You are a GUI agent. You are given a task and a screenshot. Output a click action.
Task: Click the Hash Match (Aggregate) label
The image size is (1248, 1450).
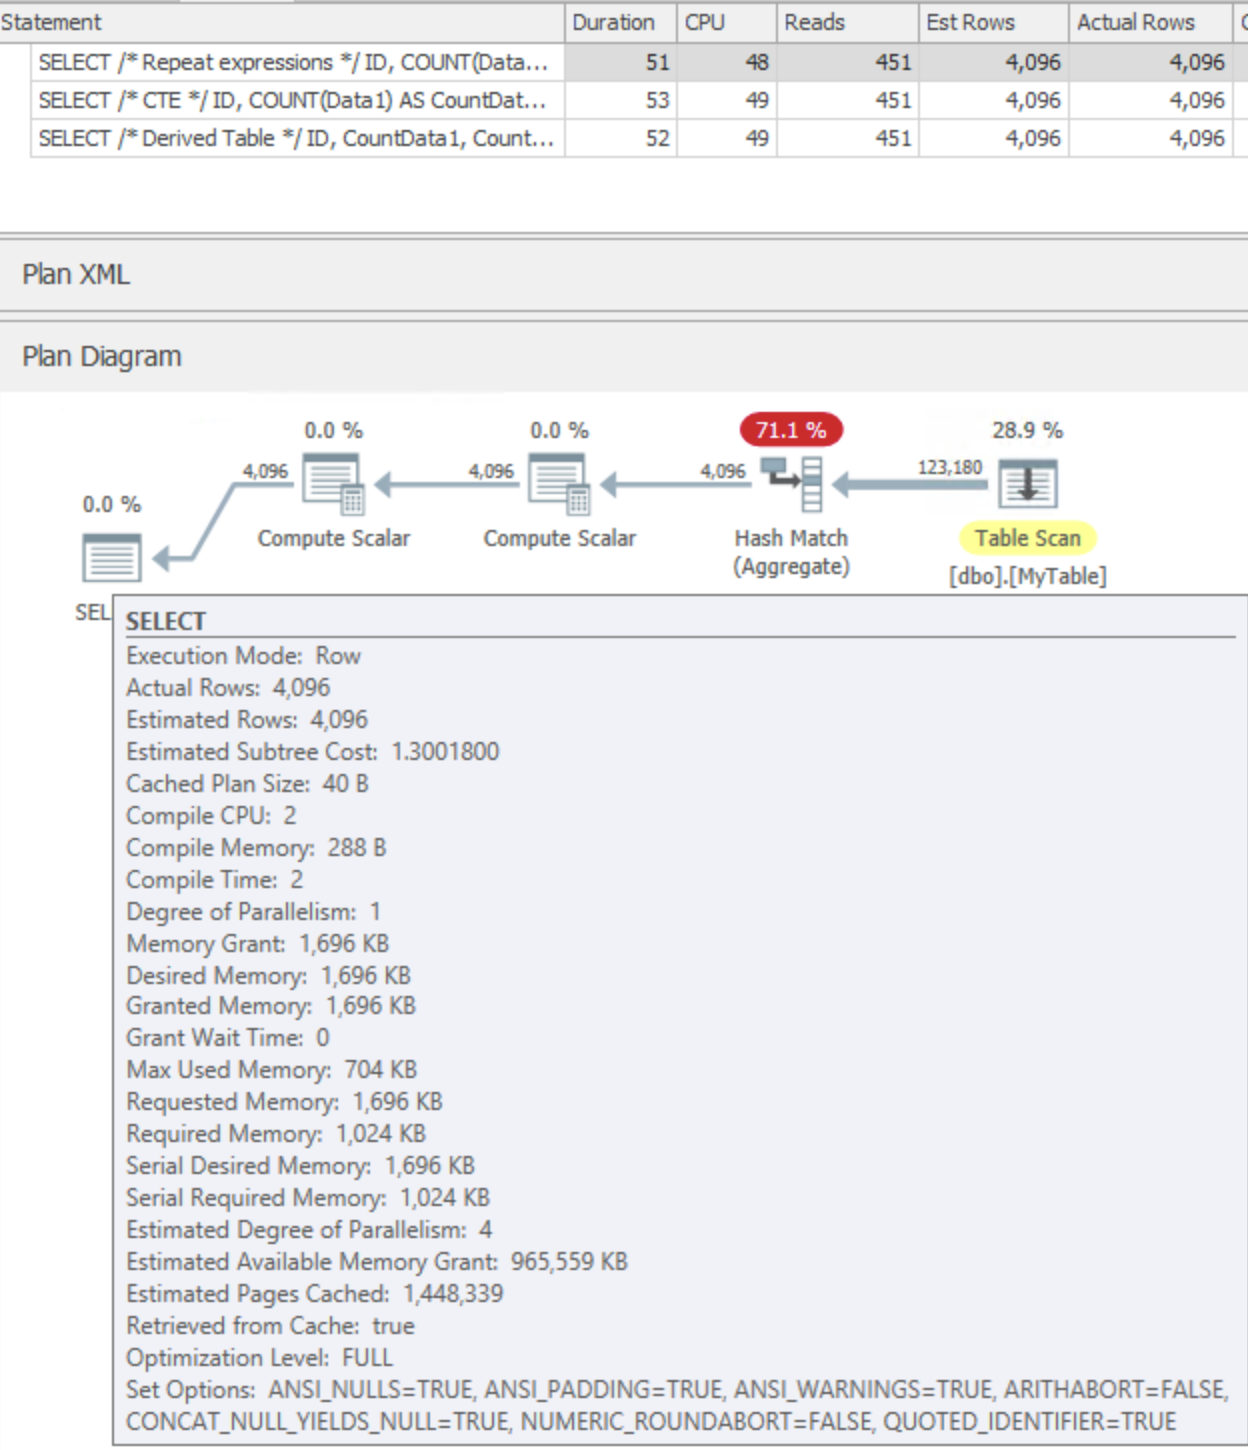pos(791,552)
